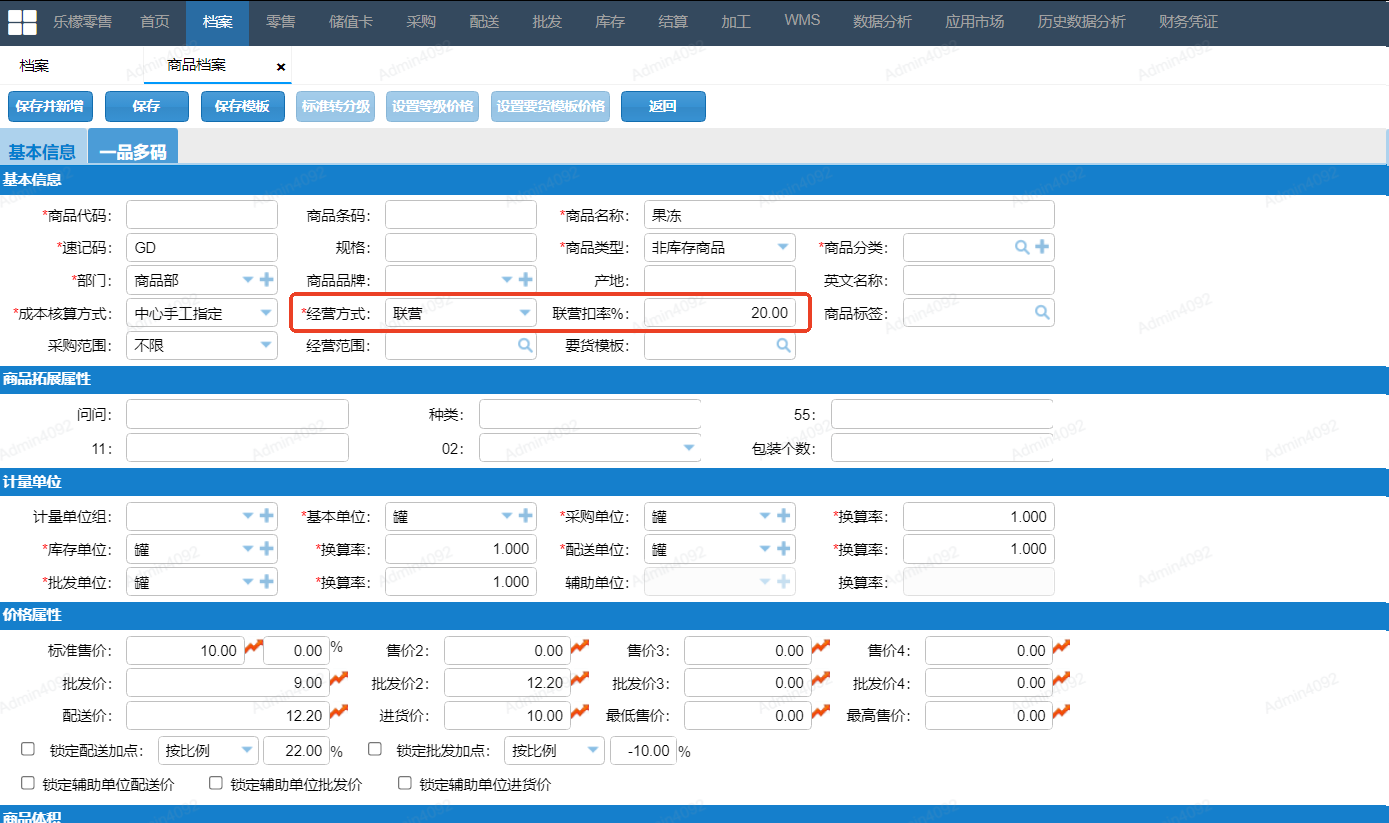Search 要货模板 magnifier icon
The width and height of the screenshot is (1389, 823).
[x=783, y=345]
